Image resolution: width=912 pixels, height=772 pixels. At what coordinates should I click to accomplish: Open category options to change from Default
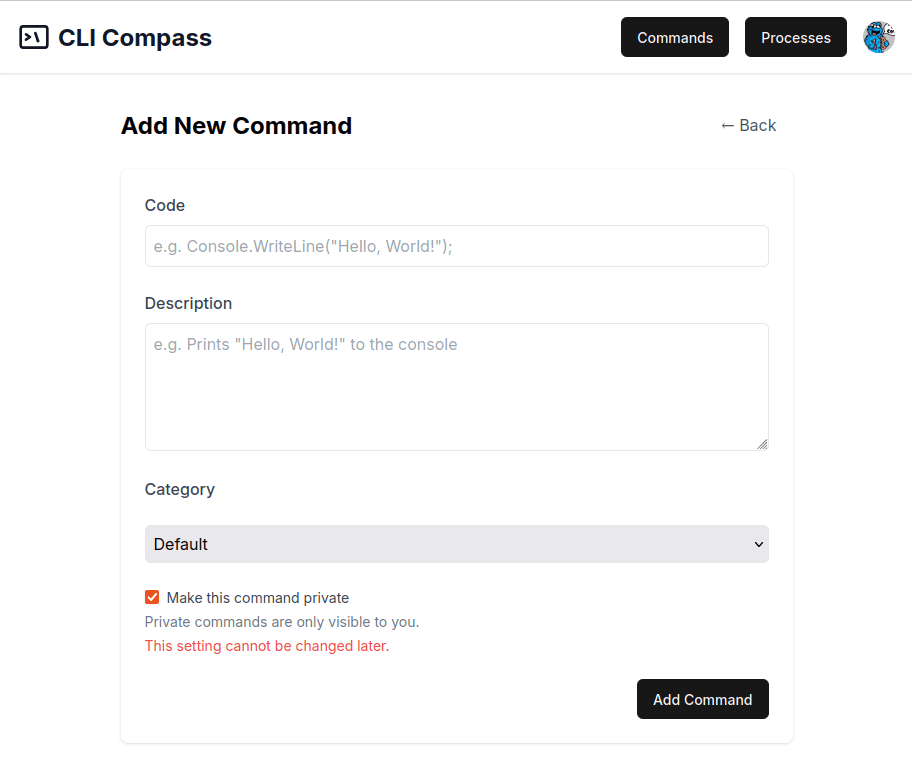click(456, 544)
